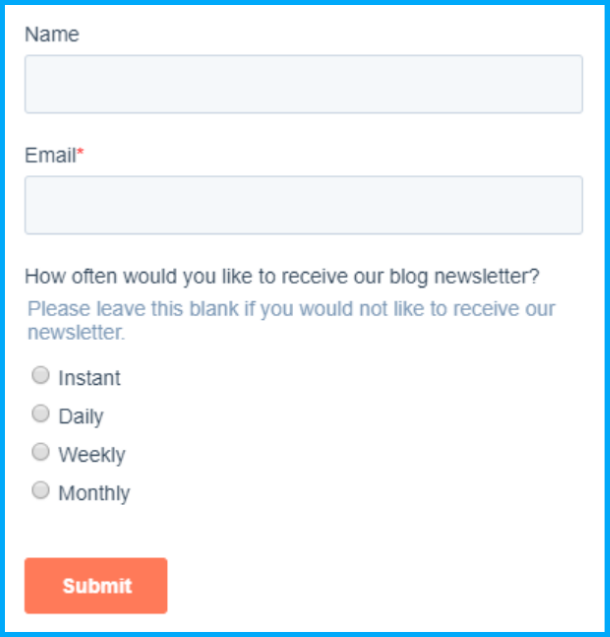610x637 pixels.
Task: Focus the Name text field
Action: [x=303, y=84]
